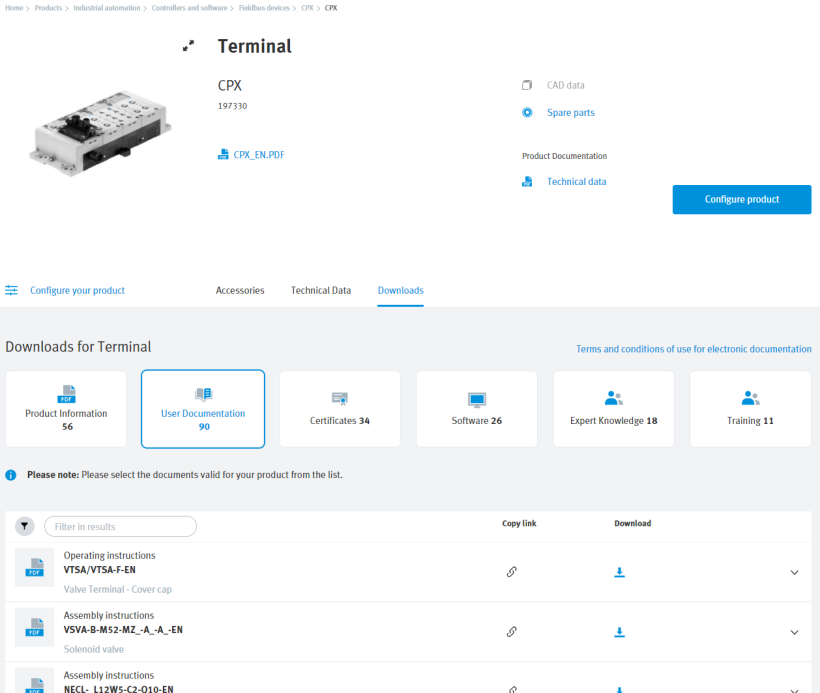Click the Spare parts gear icon

pos(527,112)
